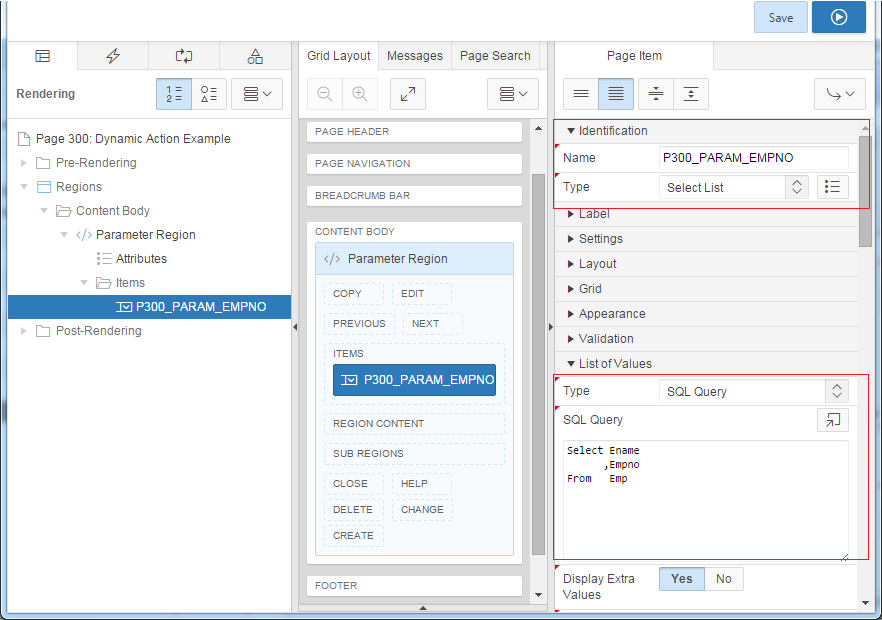The image size is (882, 620).
Task: Expand the Validation property group
Action: 570,339
